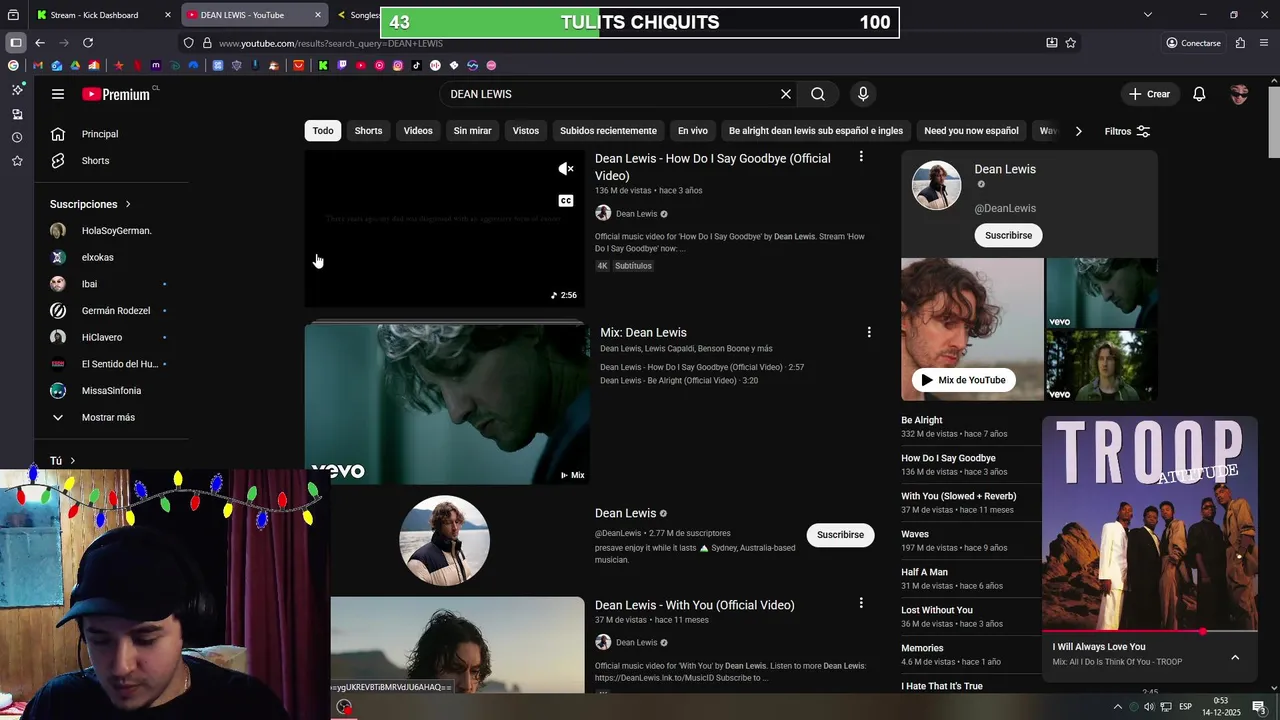Adjust system volume speaker icon
1280x720 pixels.
point(1149,707)
